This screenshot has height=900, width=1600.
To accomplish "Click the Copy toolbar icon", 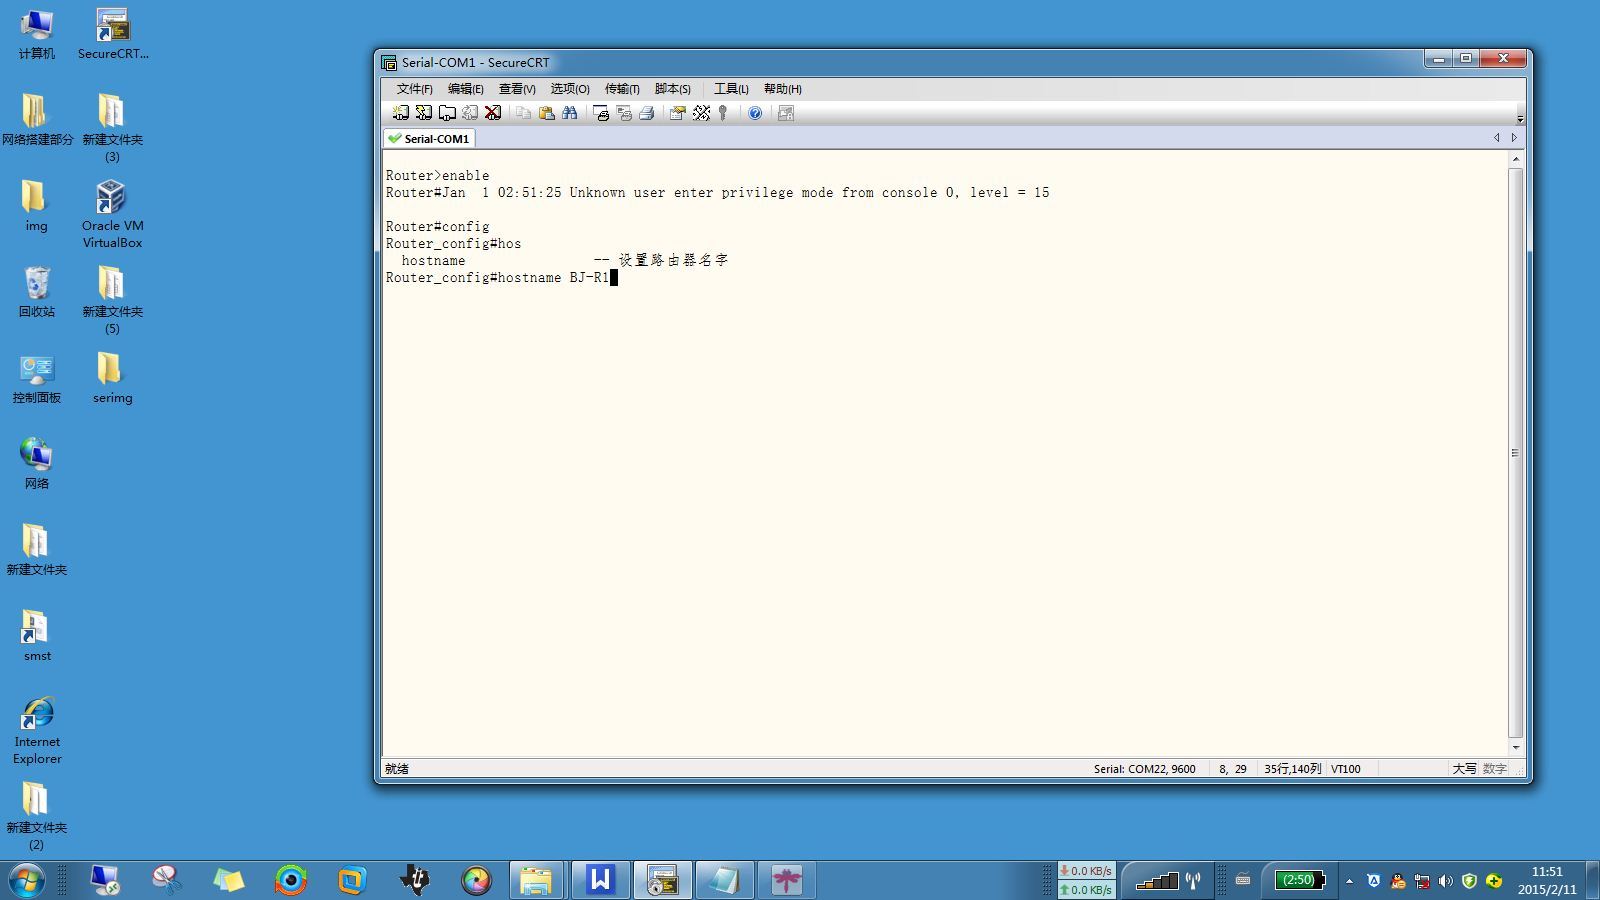I will [x=523, y=113].
